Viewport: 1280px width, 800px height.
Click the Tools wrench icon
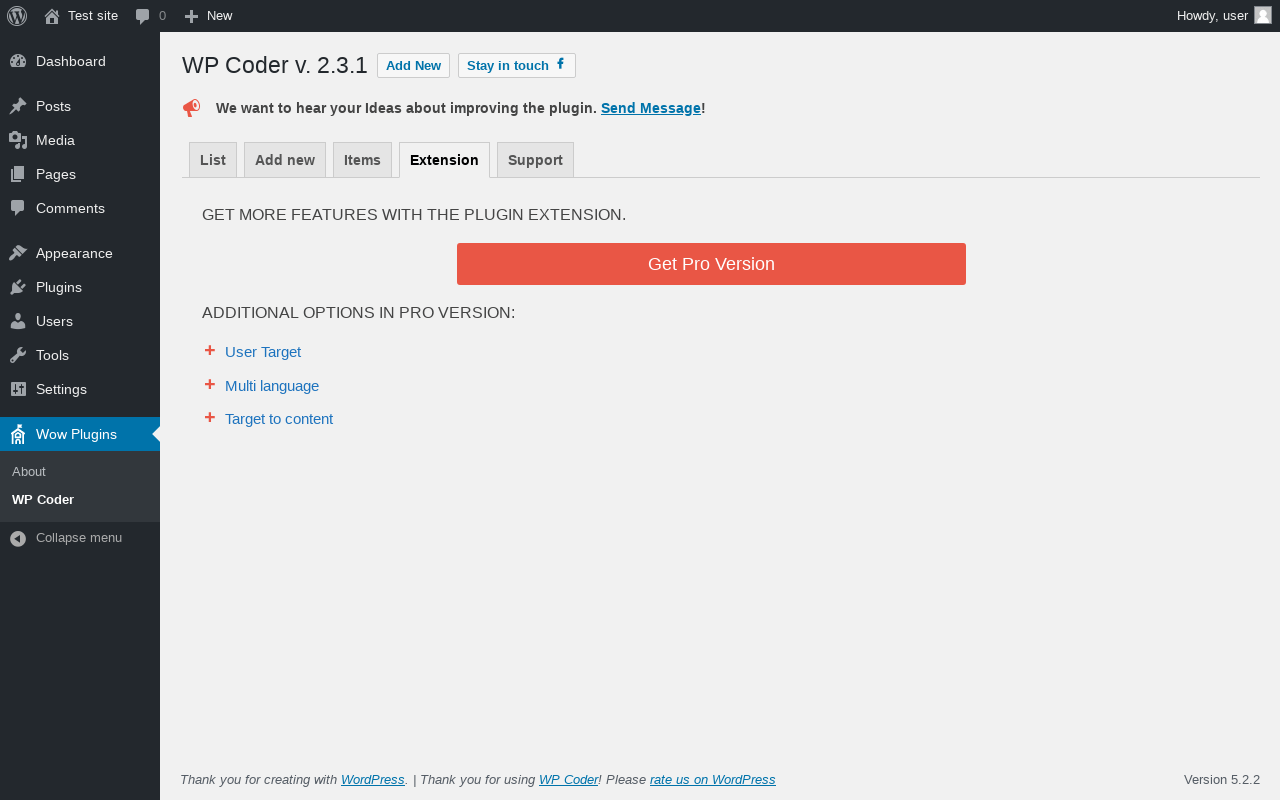[18, 355]
